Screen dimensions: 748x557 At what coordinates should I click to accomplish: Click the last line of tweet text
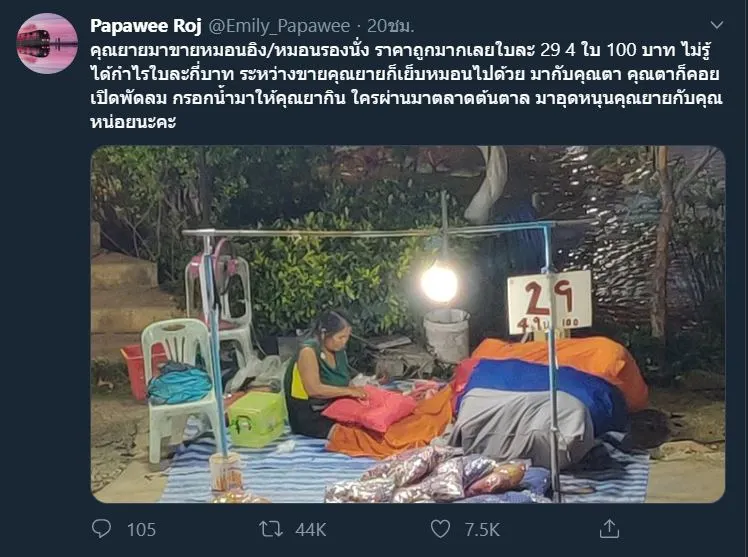point(133,122)
